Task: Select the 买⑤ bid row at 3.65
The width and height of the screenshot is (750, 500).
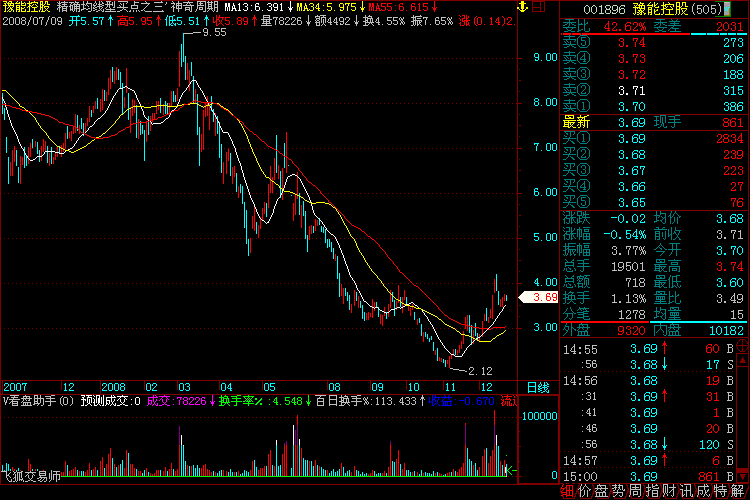Action: click(653, 202)
